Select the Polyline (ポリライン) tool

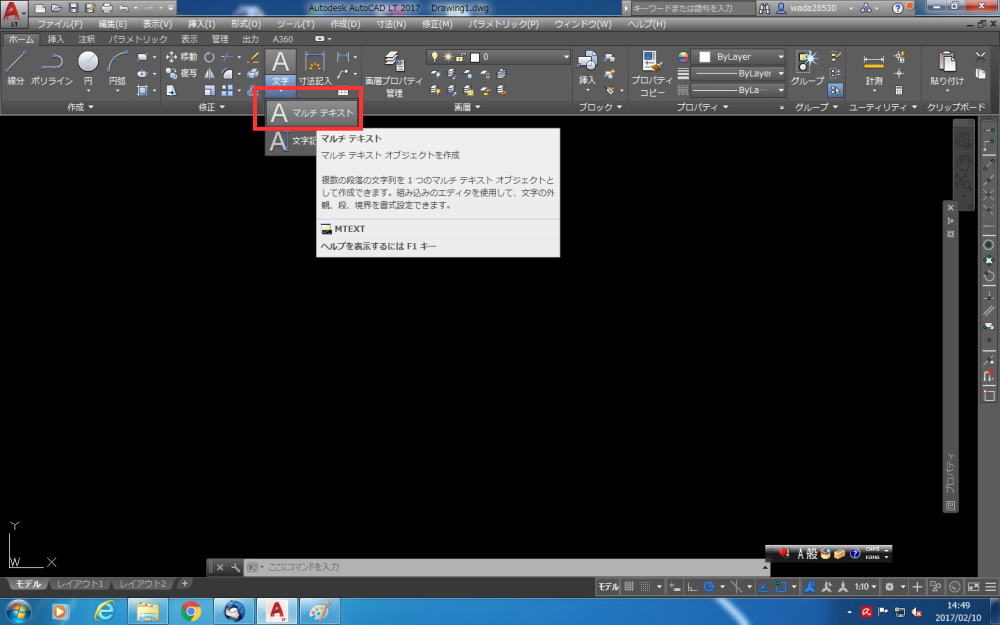(x=52, y=68)
